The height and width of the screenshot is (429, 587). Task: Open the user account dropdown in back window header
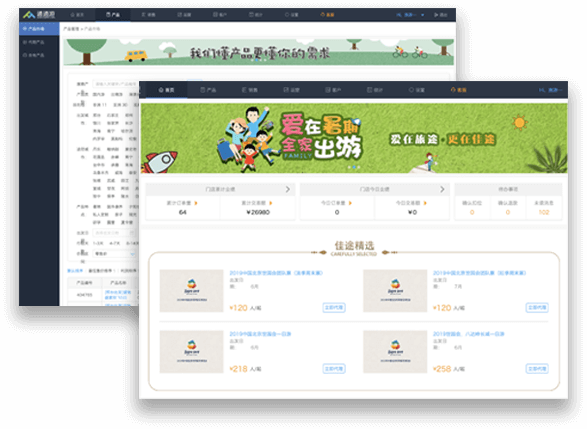(x=411, y=15)
